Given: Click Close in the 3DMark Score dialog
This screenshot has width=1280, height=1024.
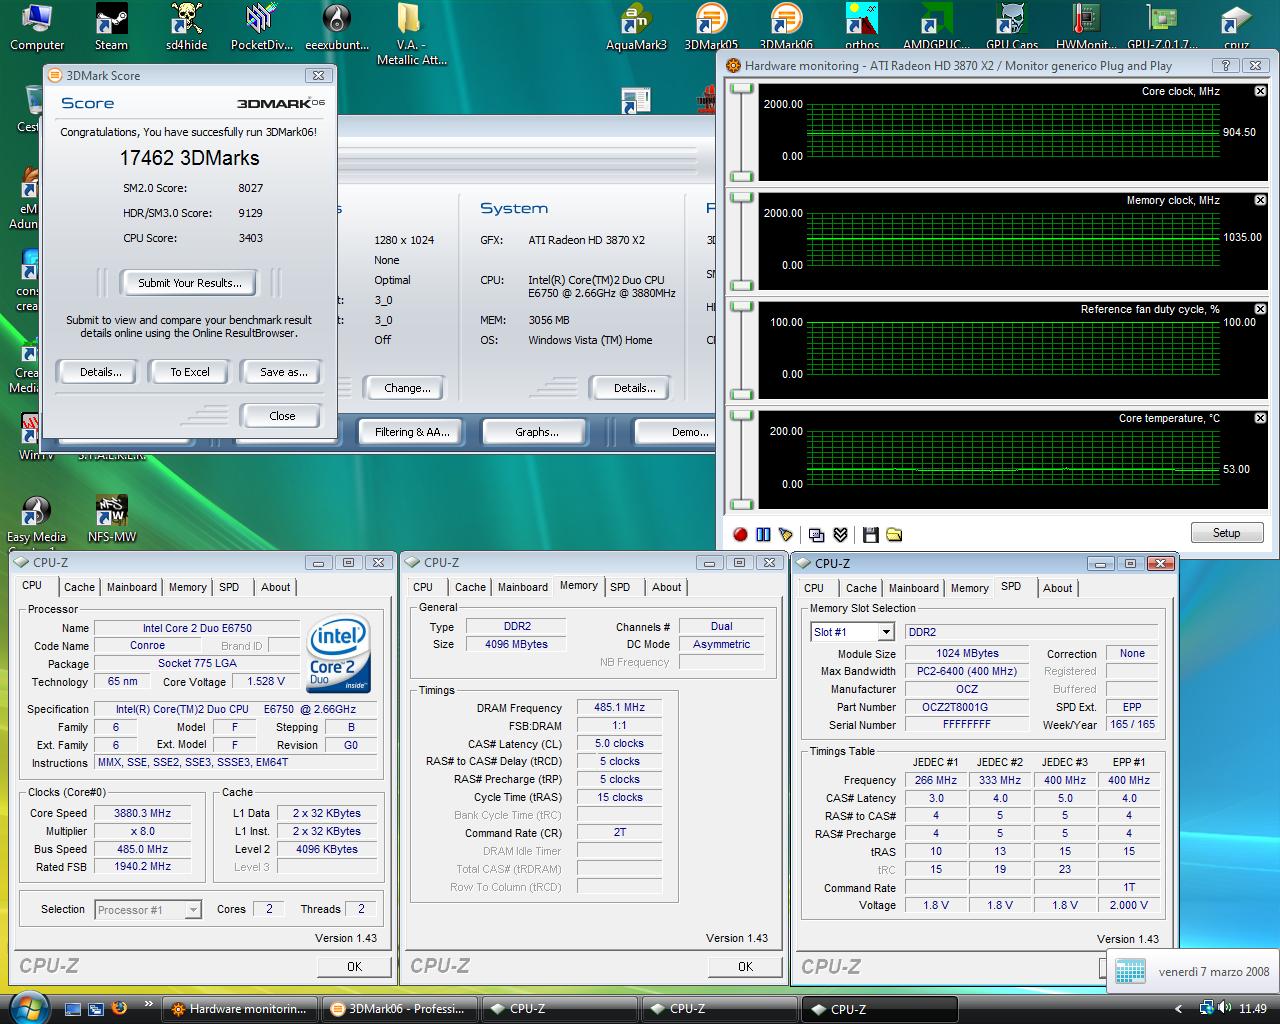Looking at the screenshot, I should pos(282,416).
